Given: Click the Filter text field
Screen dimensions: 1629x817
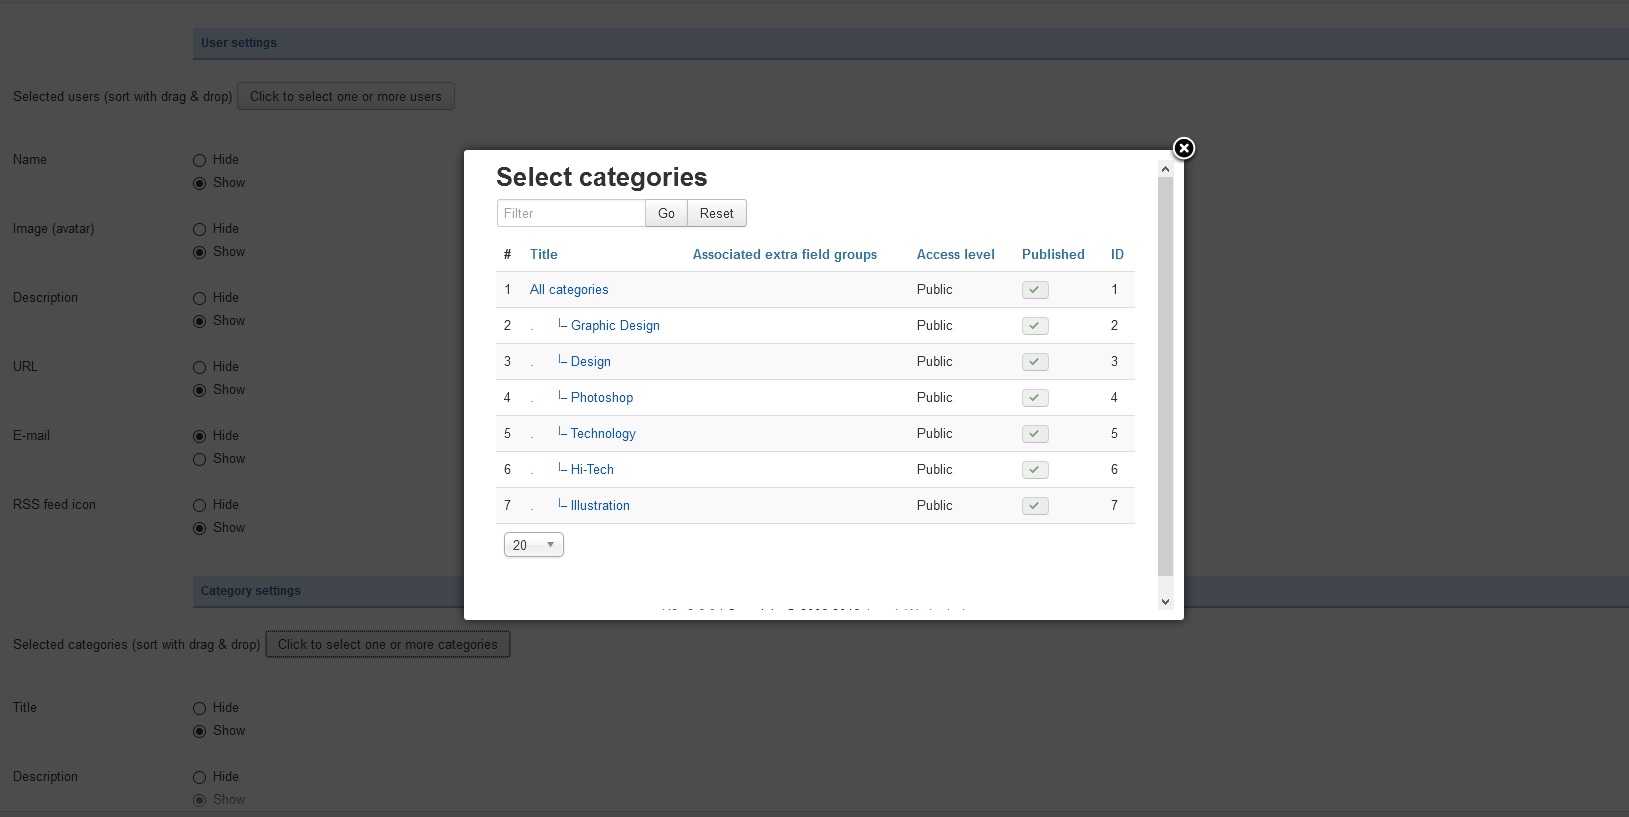Looking at the screenshot, I should pyautogui.click(x=571, y=213).
